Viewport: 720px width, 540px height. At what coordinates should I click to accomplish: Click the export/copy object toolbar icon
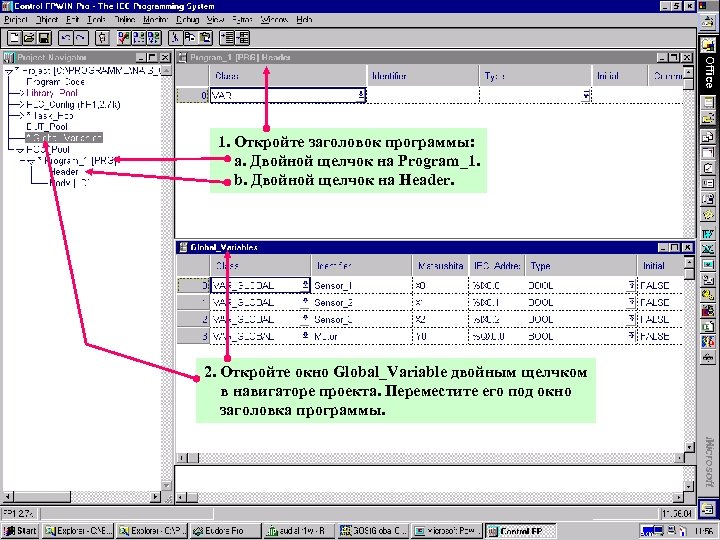(x=190, y=38)
